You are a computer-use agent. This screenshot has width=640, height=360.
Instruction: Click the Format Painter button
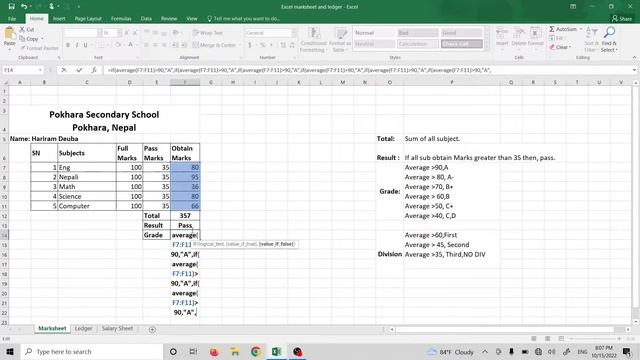coord(39,48)
